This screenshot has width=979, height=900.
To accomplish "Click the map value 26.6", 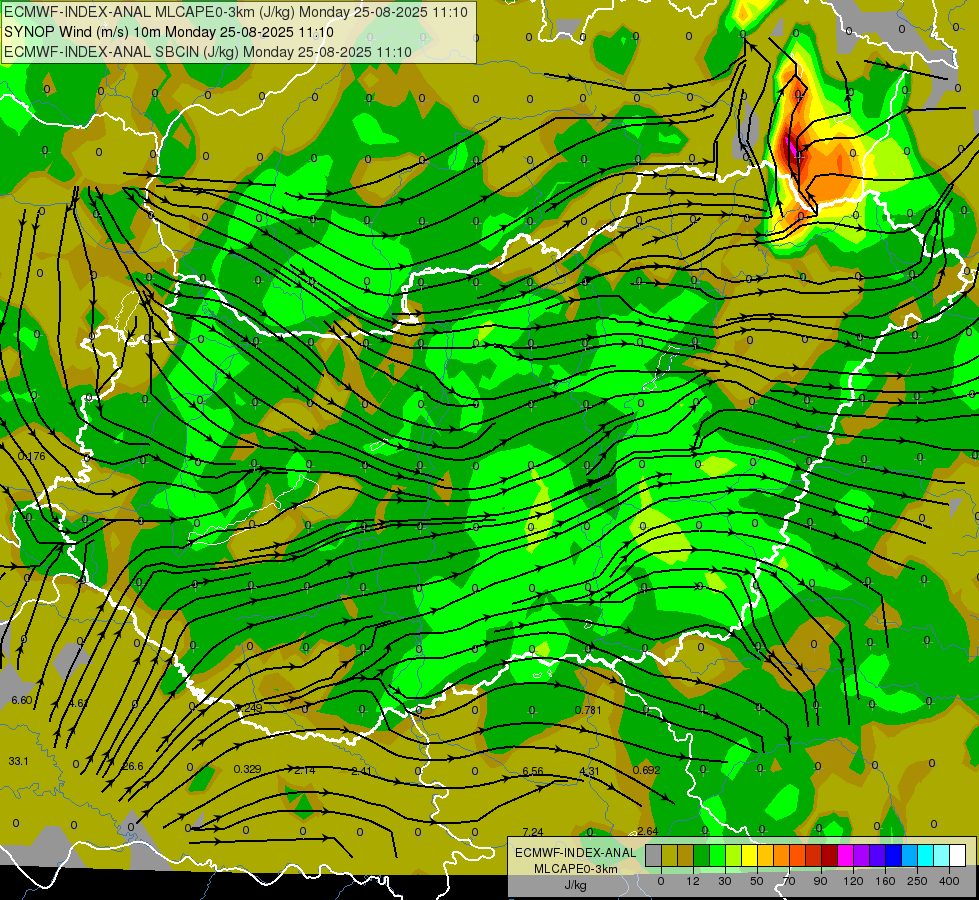I will pos(132,766).
